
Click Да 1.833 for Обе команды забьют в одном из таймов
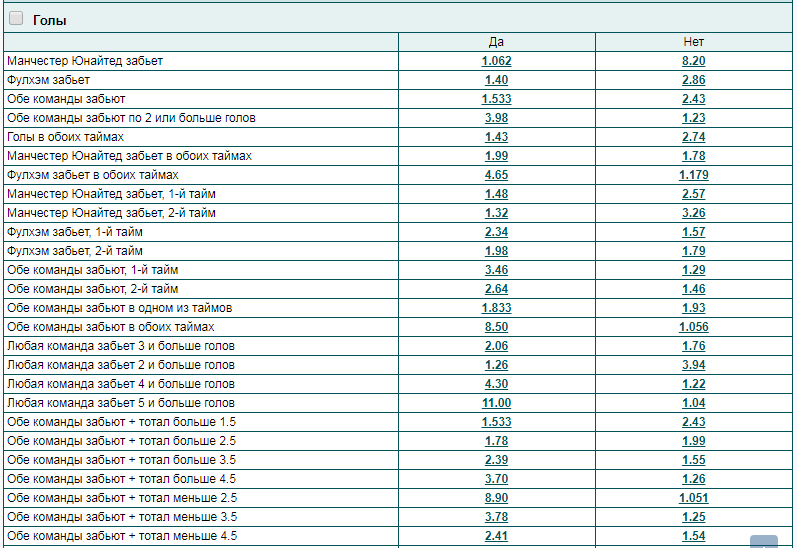tap(496, 308)
